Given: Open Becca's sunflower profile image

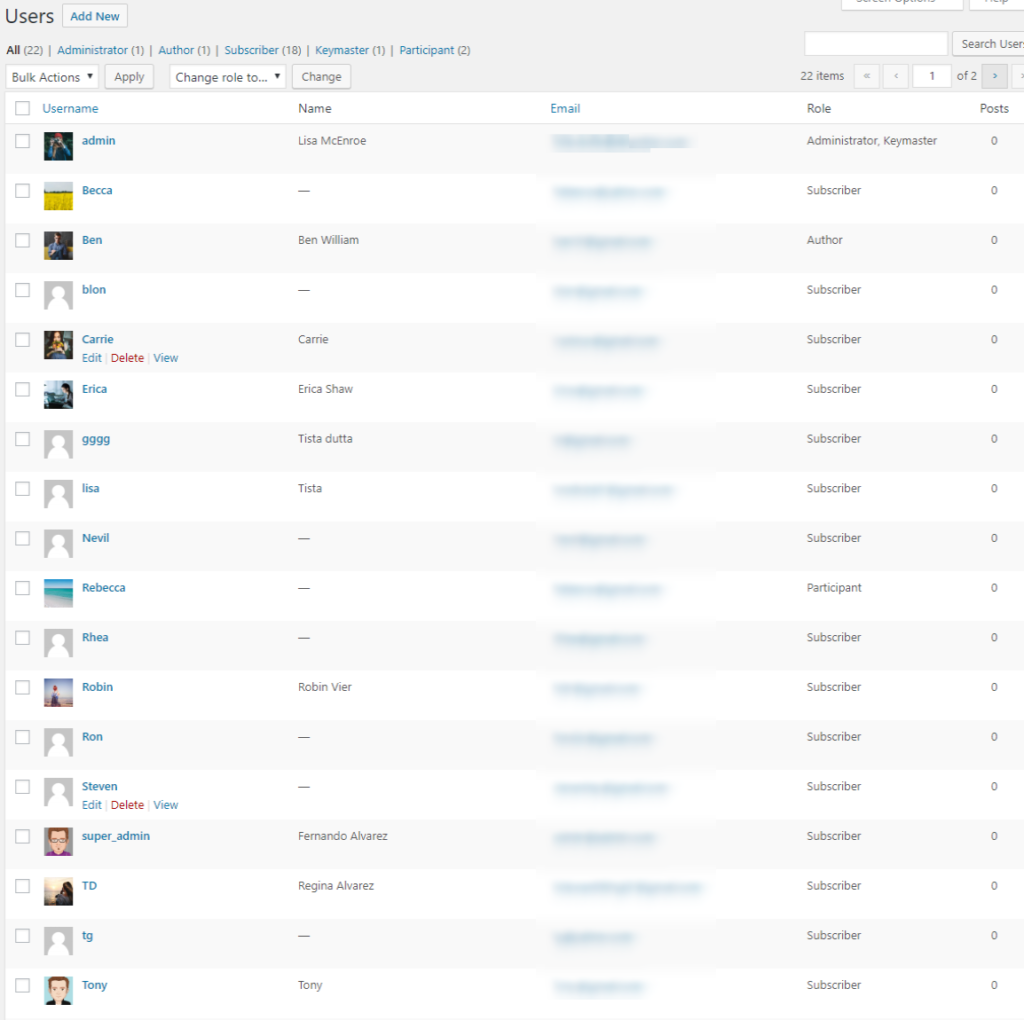Looking at the screenshot, I should coord(57,197).
